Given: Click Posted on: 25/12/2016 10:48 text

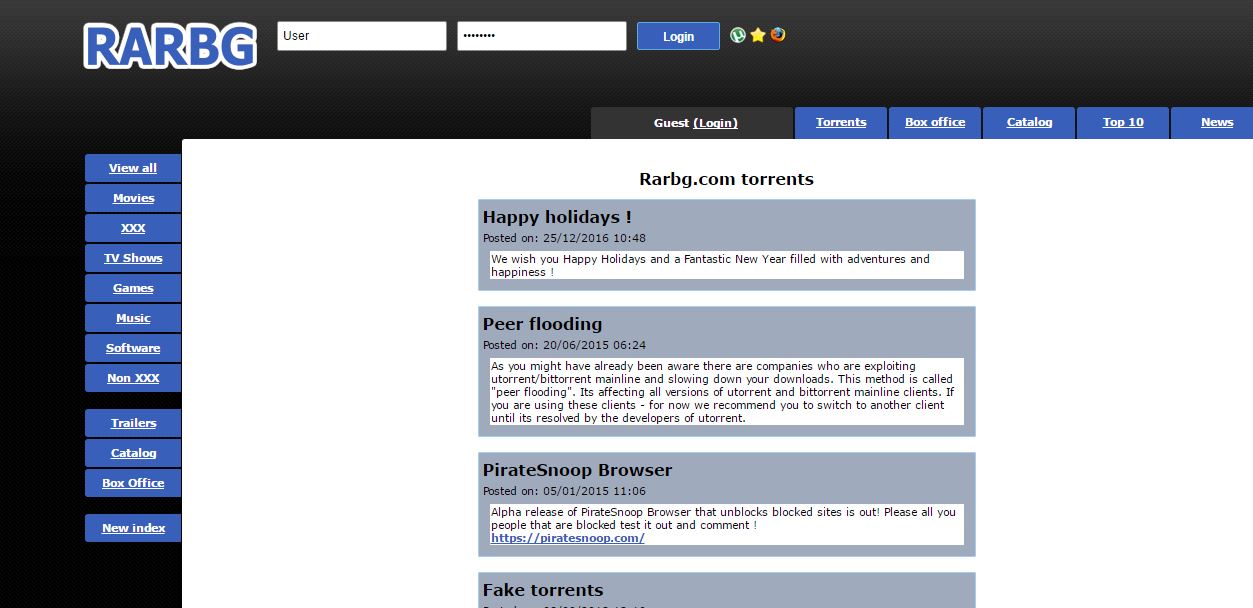Looking at the screenshot, I should click(x=564, y=239).
